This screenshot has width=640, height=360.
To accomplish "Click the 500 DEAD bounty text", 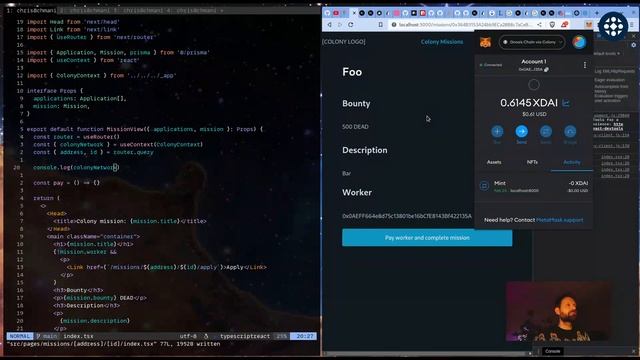I will 355,127.
